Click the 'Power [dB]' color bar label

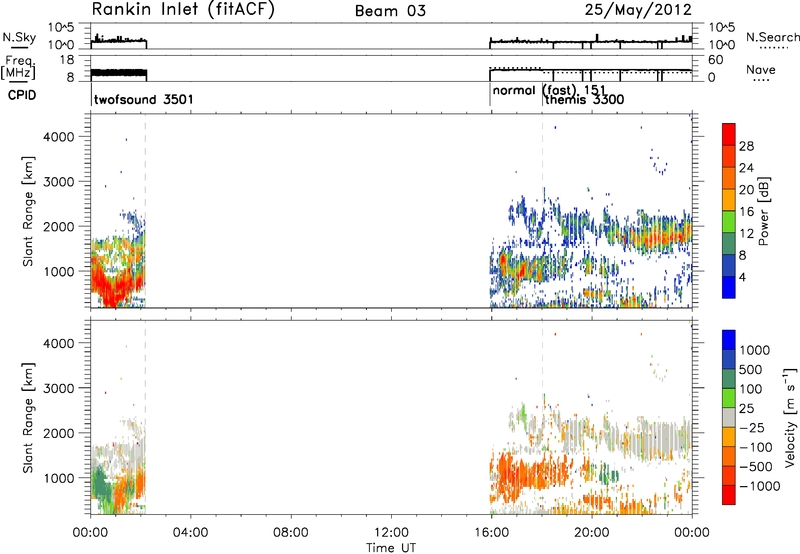pos(763,211)
